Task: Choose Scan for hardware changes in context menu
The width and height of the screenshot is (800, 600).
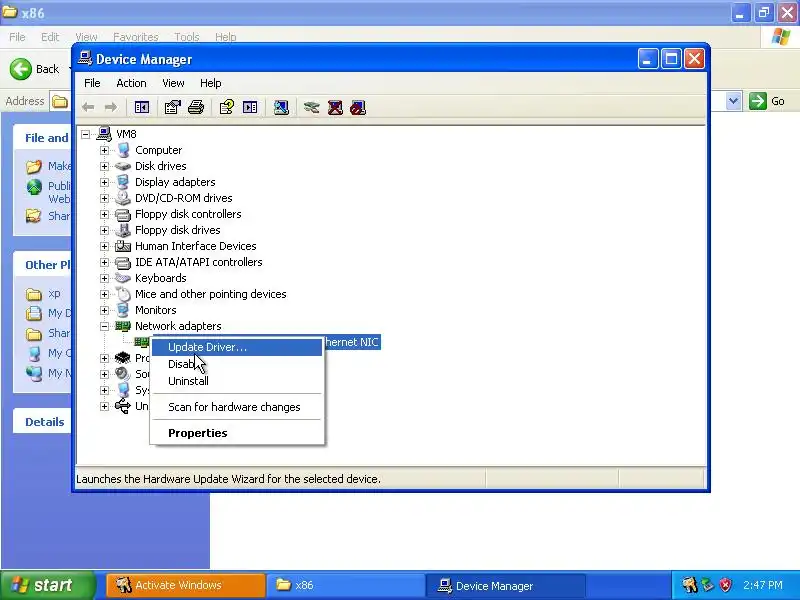Action: pyautogui.click(x=237, y=407)
